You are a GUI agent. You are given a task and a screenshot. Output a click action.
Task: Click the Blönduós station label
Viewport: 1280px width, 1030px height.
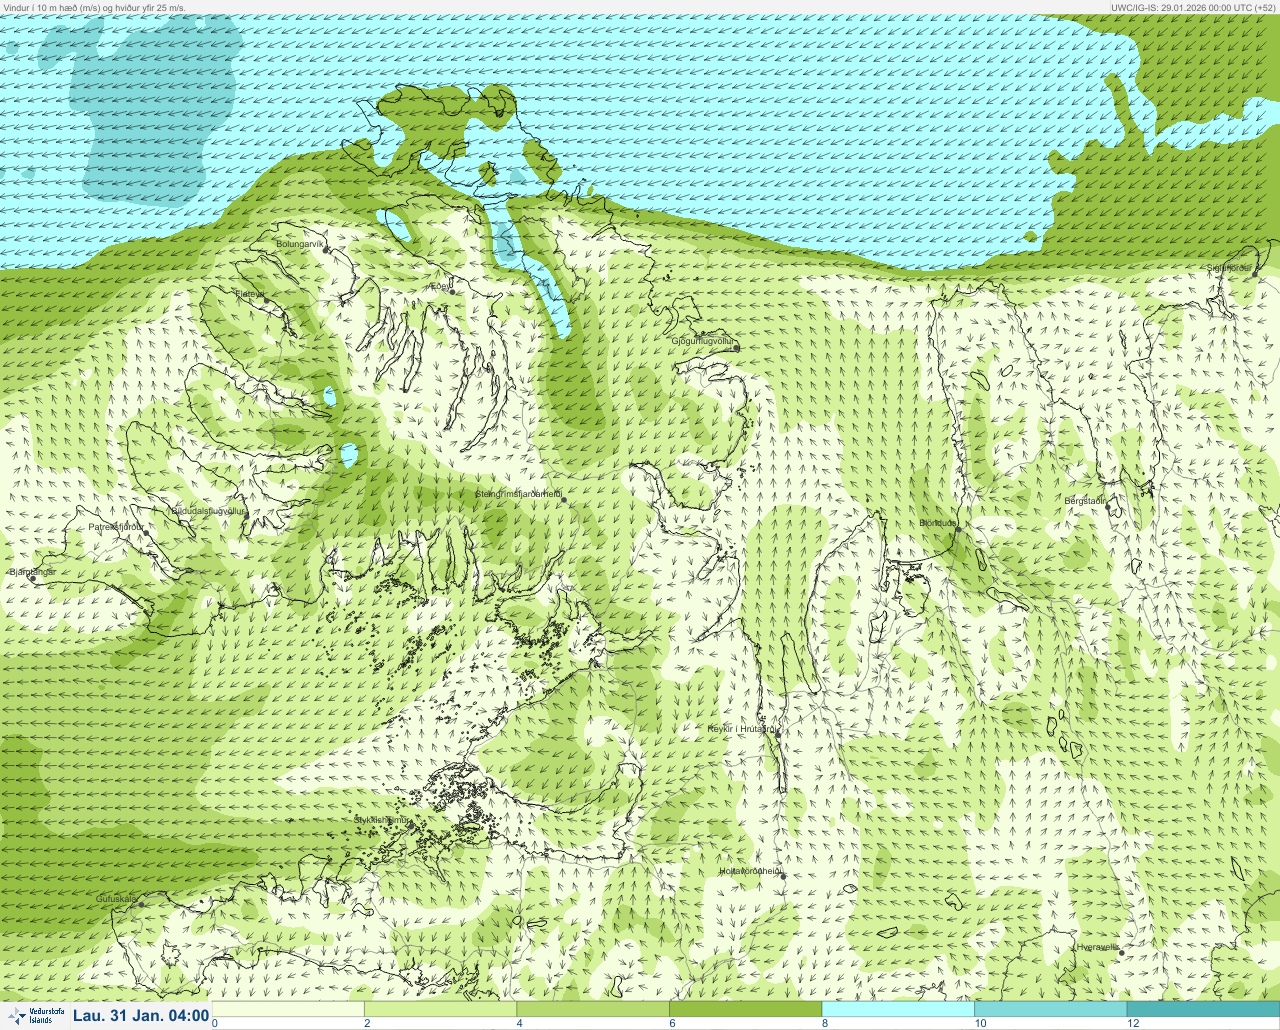(x=938, y=523)
